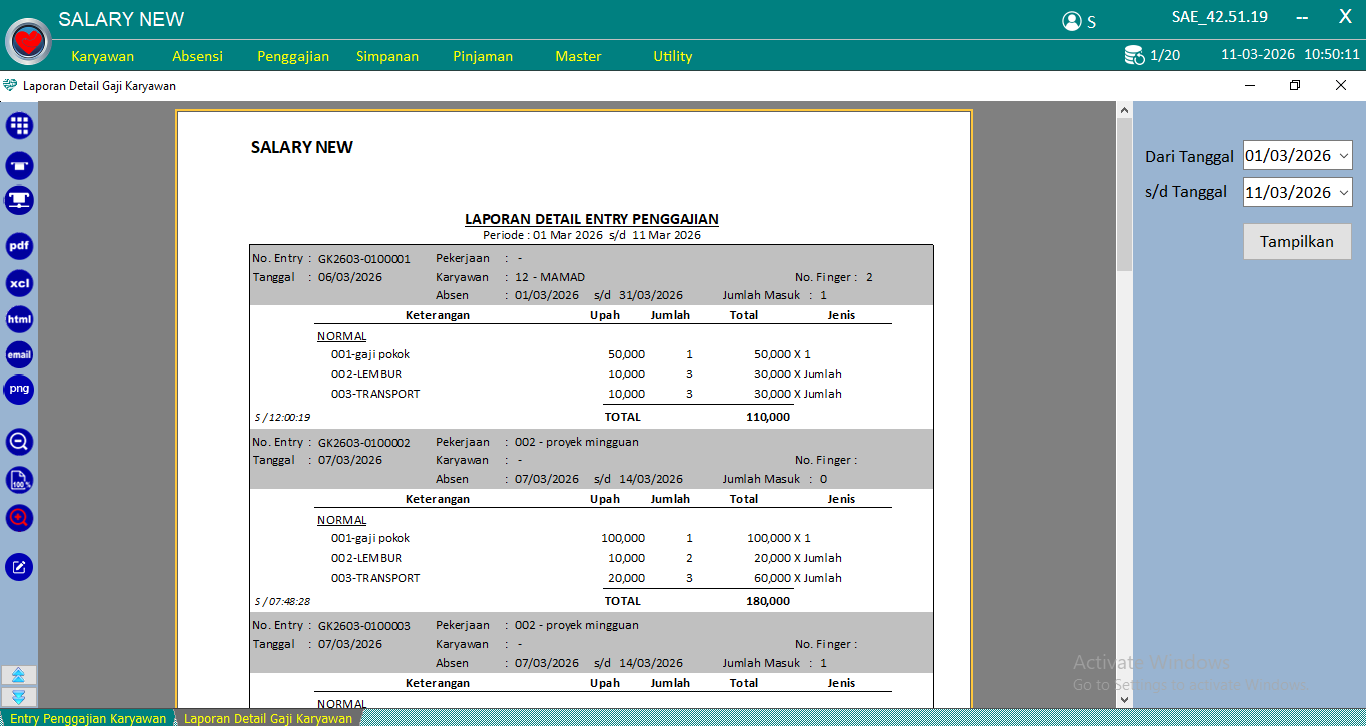Click the timestamp S / 12:00:19
The image size is (1366, 726).
tap(282, 418)
